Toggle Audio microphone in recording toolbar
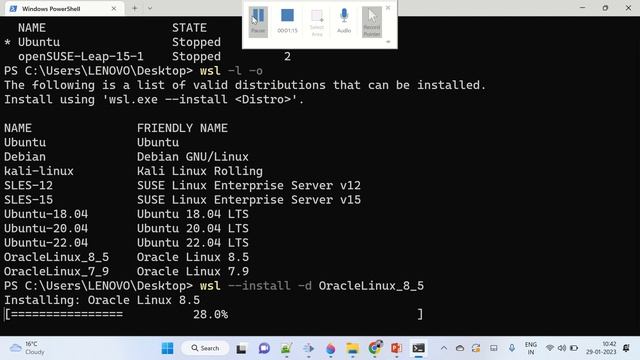Image resolution: width=640 pixels, height=360 pixels. (344, 21)
